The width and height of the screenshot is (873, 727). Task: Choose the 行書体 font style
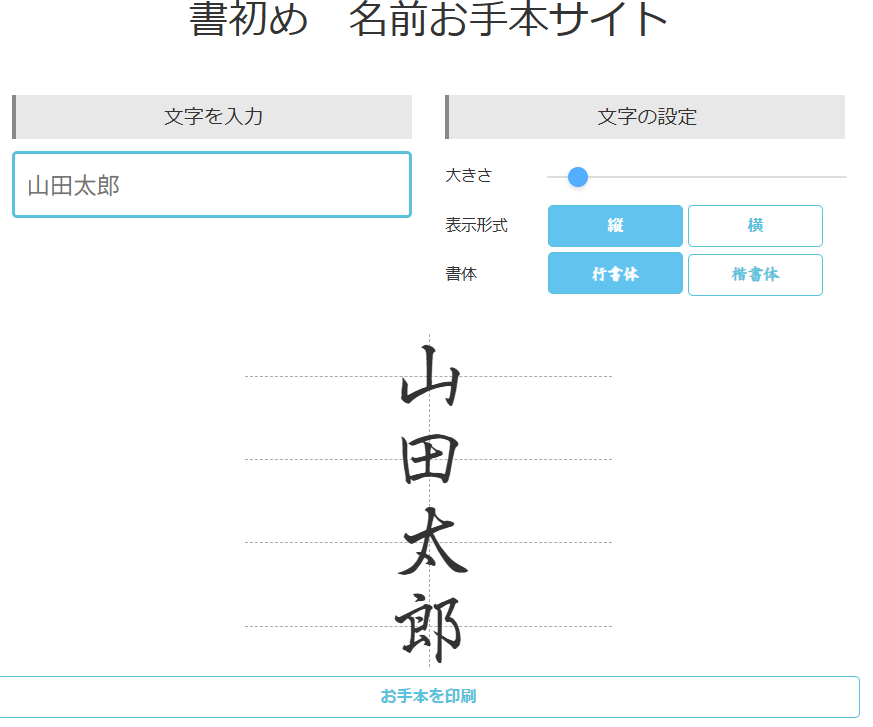point(615,274)
